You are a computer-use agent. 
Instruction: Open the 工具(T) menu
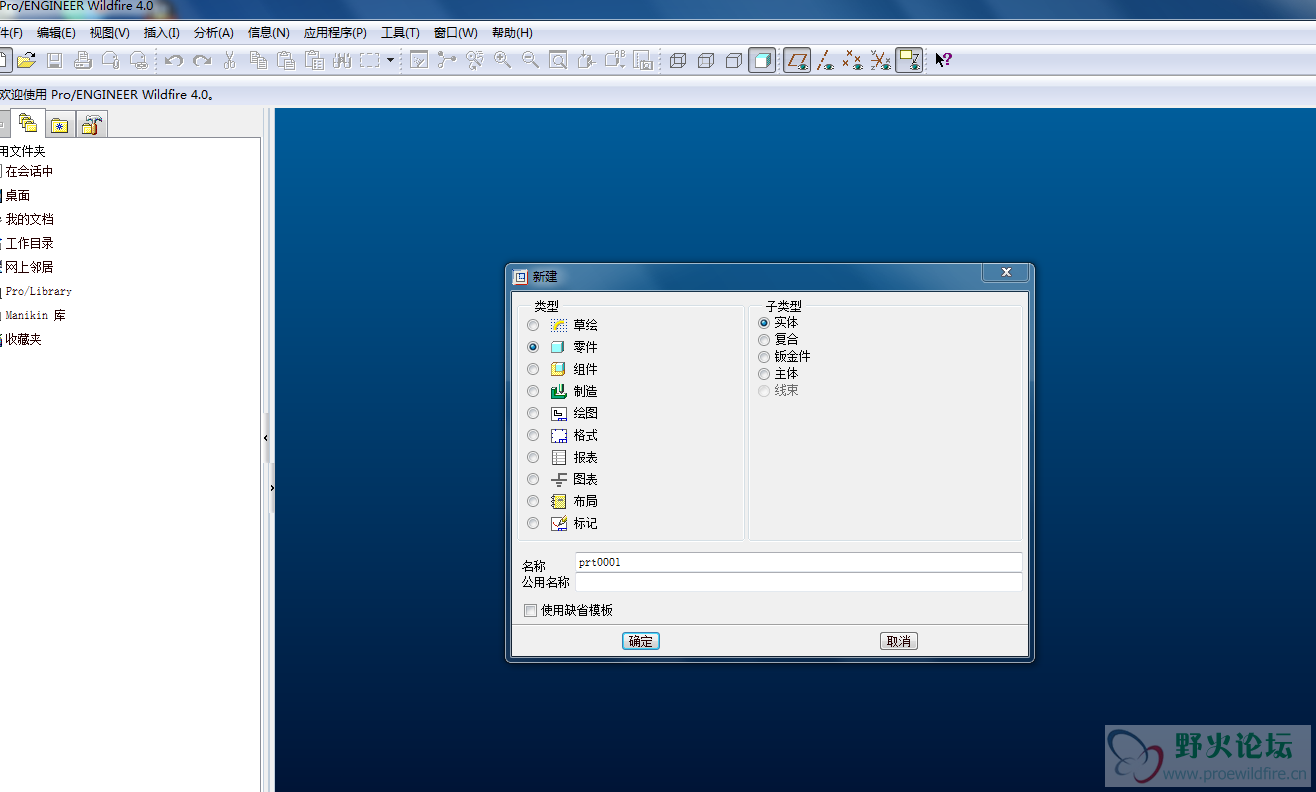tap(400, 33)
